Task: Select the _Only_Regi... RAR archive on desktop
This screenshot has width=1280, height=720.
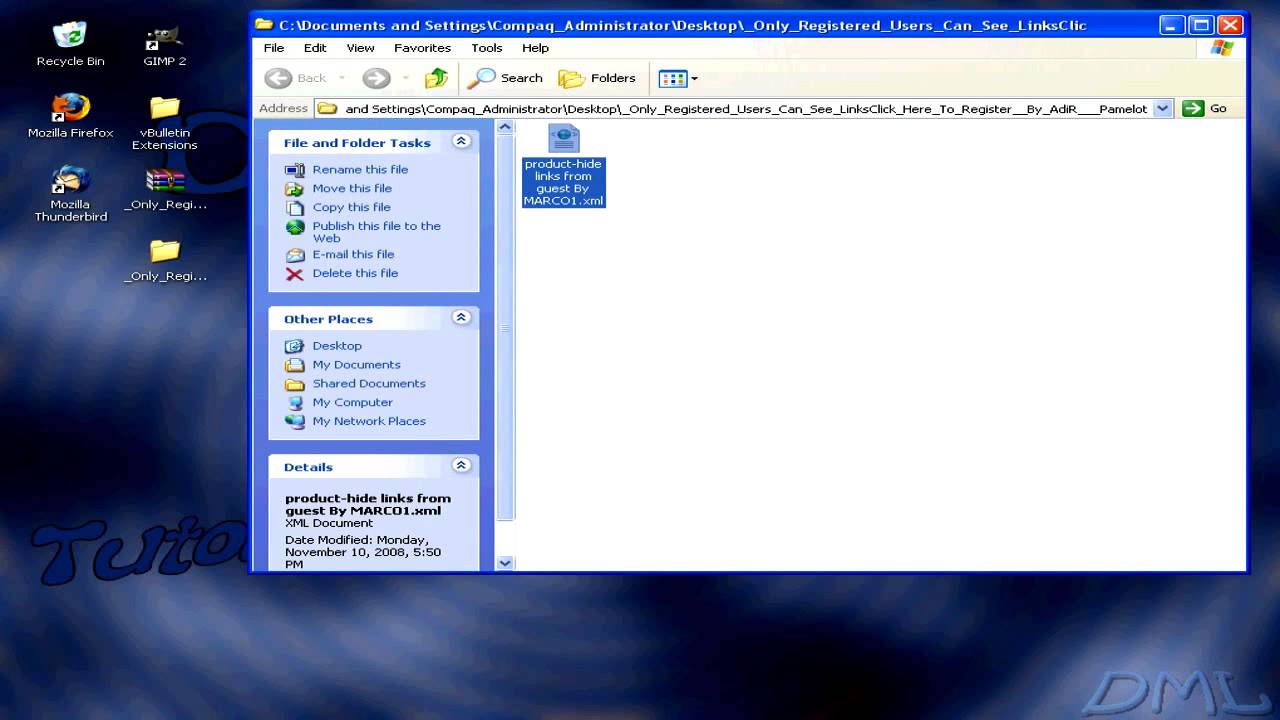Action: (x=165, y=190)
